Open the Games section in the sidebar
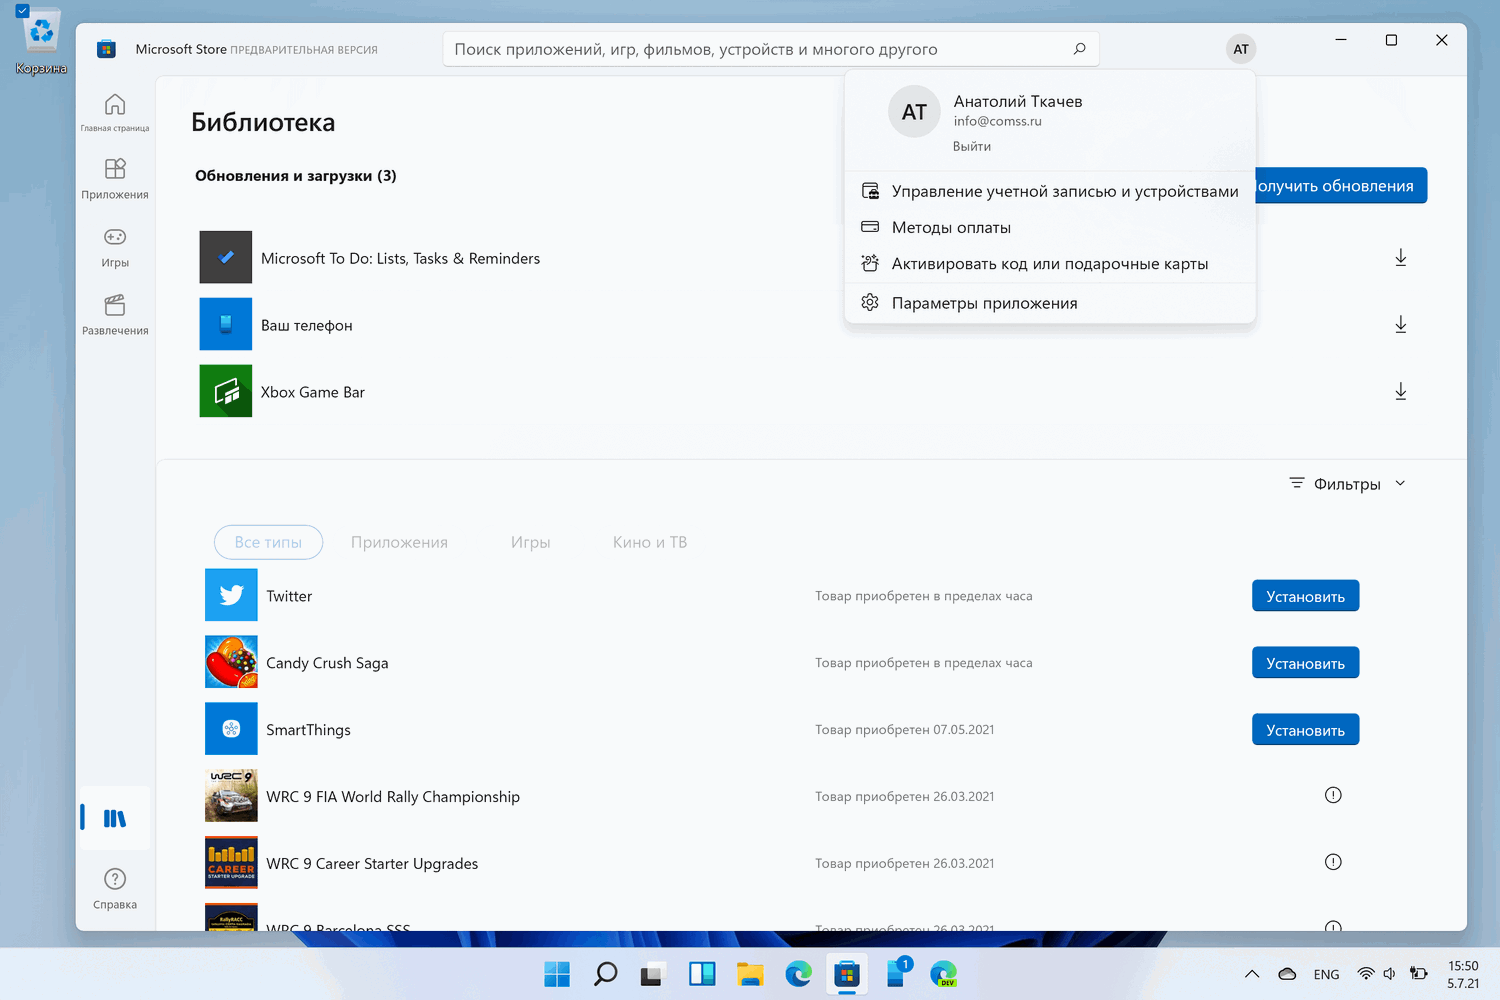Viewport: 1500px width, 1000px height. [115, 246]
